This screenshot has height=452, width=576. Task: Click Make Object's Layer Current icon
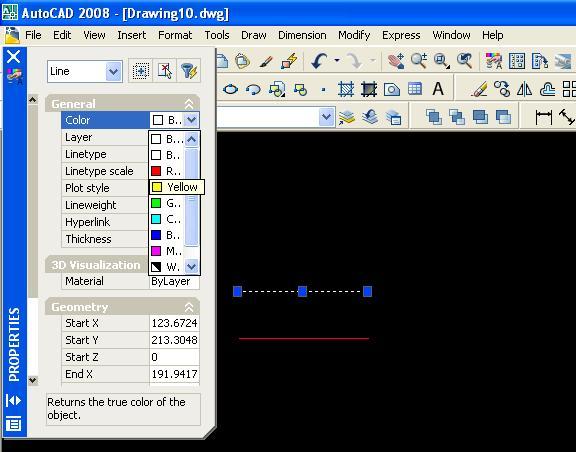(347, 117)
